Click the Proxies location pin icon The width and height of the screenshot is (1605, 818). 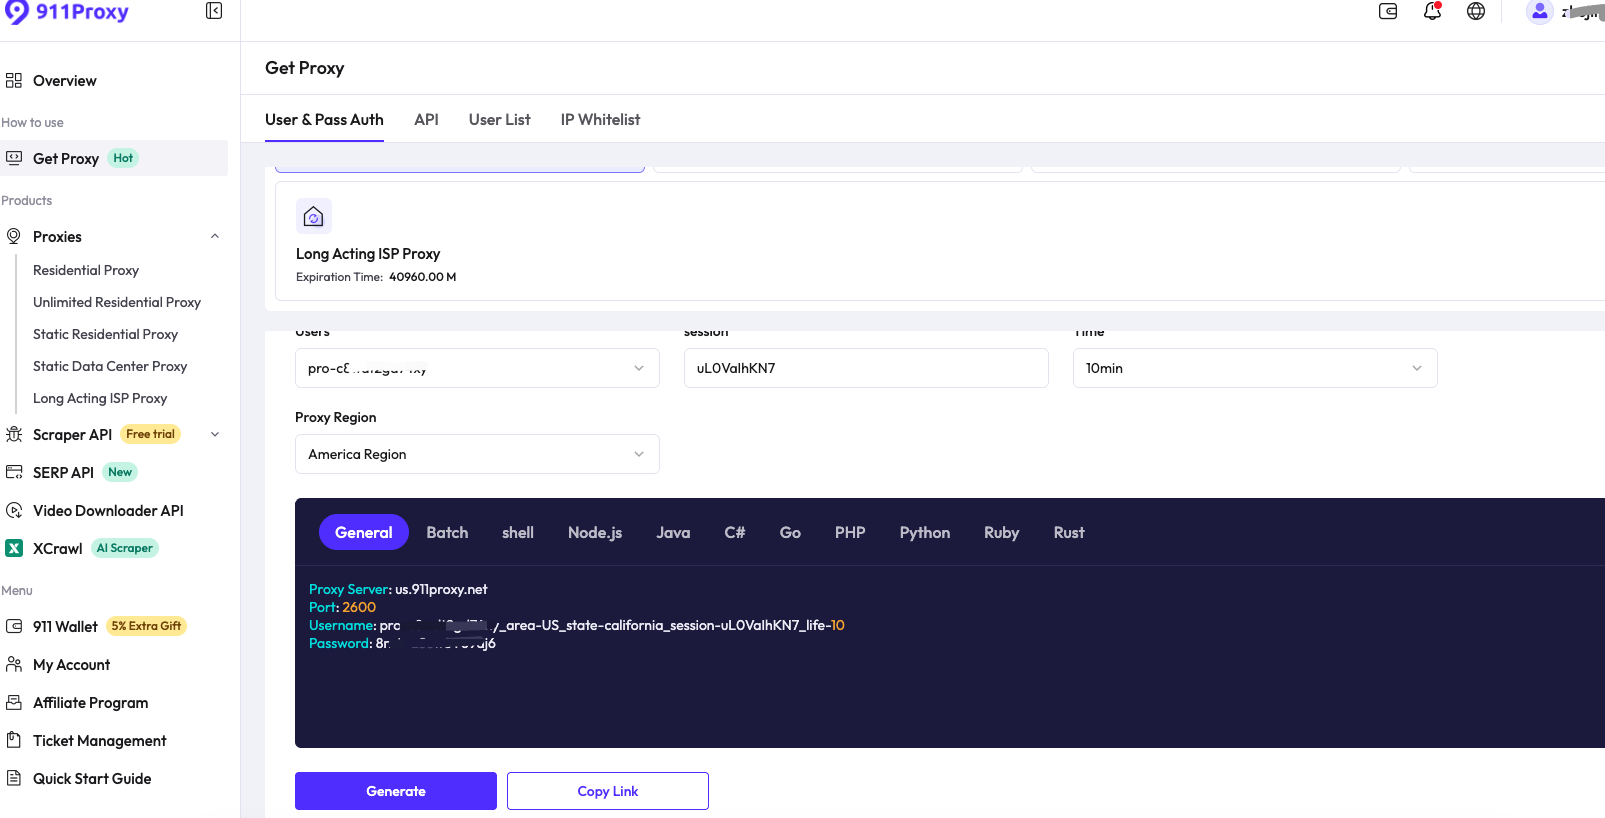point(14,236)
